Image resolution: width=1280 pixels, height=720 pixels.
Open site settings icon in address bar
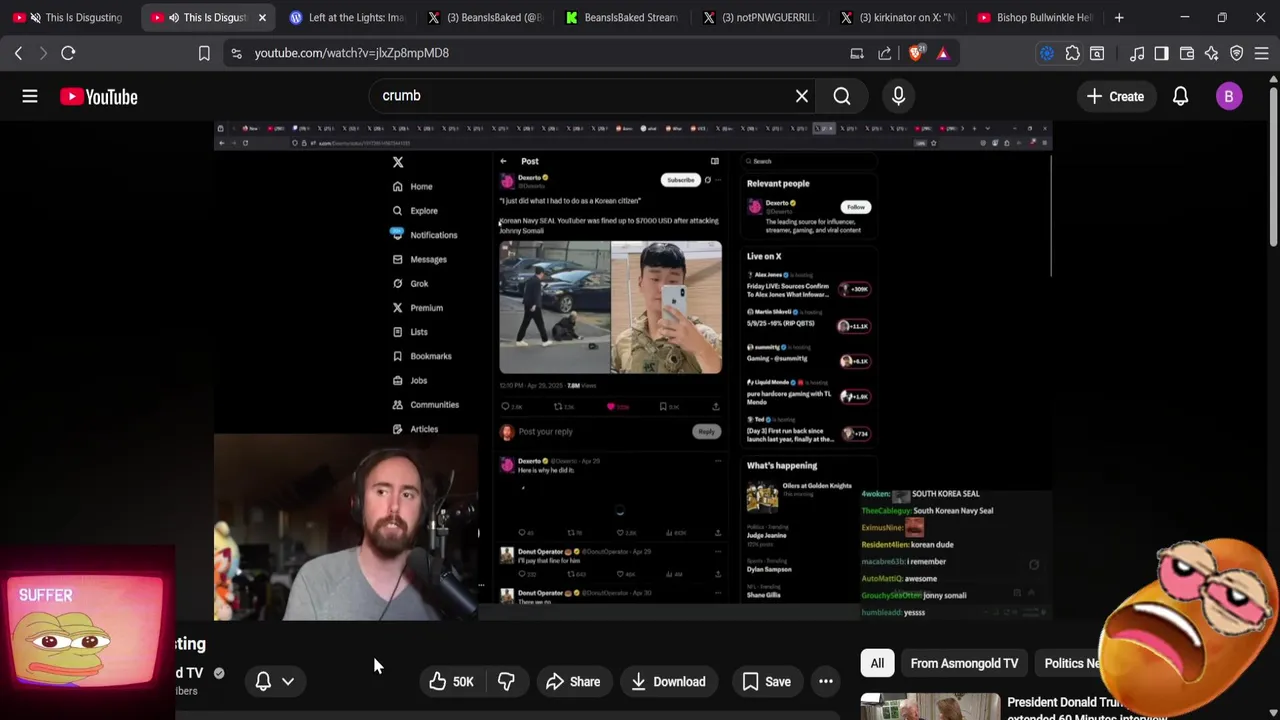pyautogui.click(x=236, y=53)
